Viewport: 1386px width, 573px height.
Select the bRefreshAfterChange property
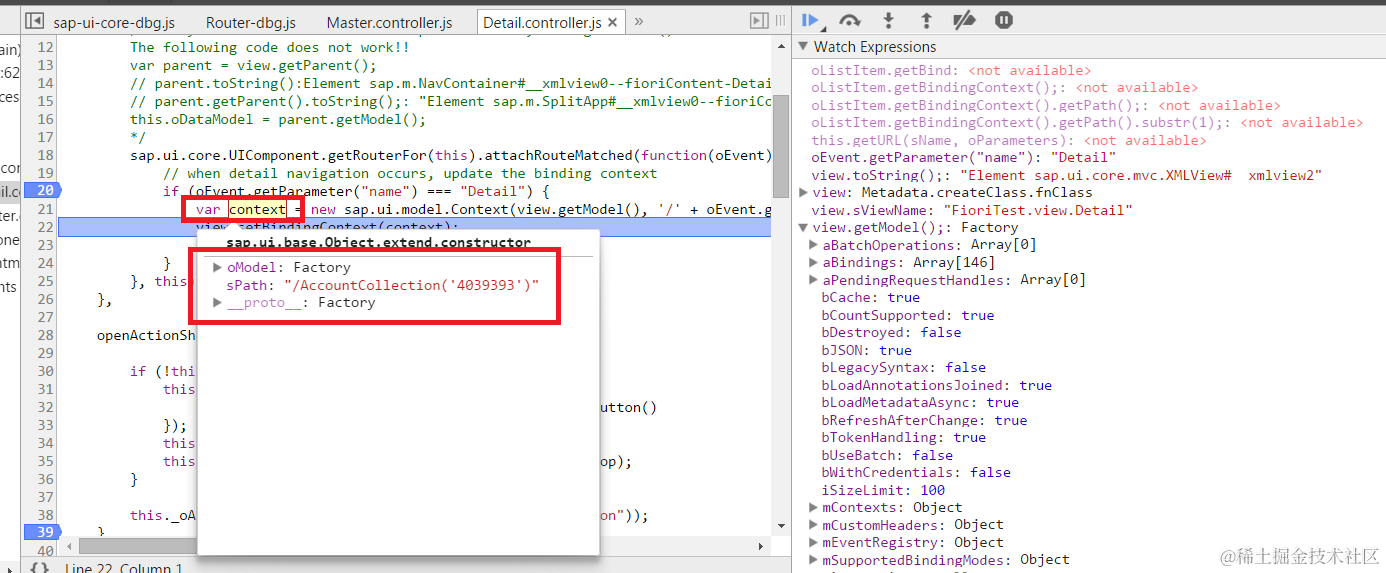click(x=924, y=420)
